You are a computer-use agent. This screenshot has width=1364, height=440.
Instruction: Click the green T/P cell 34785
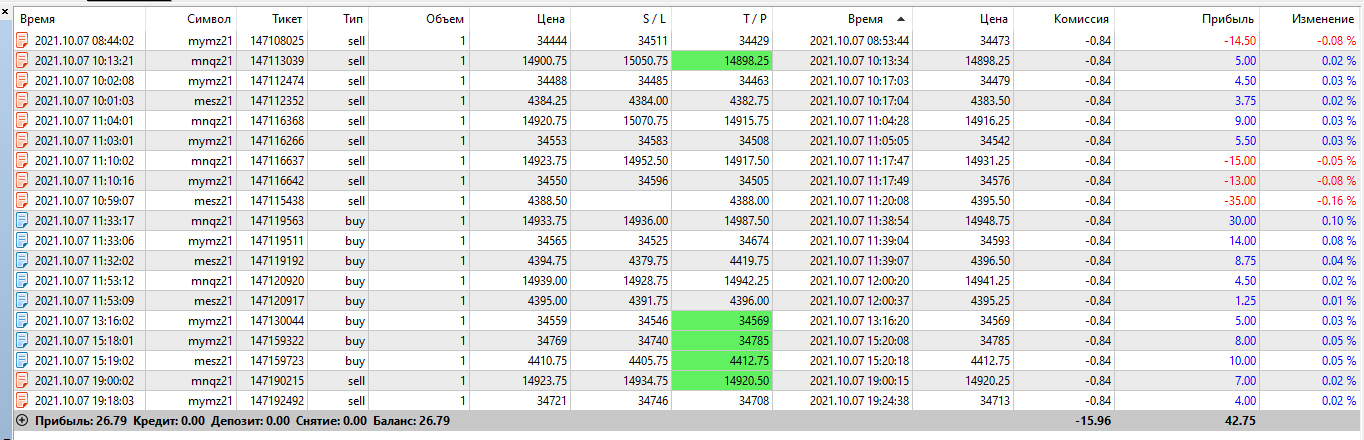pyautogui.click(x=723, y=341)
